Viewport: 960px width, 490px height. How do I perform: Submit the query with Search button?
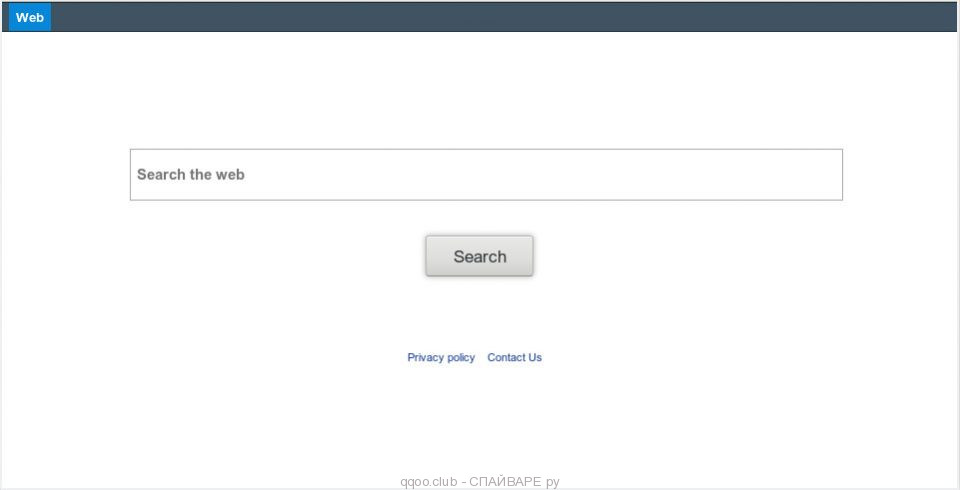coord(479,256)
